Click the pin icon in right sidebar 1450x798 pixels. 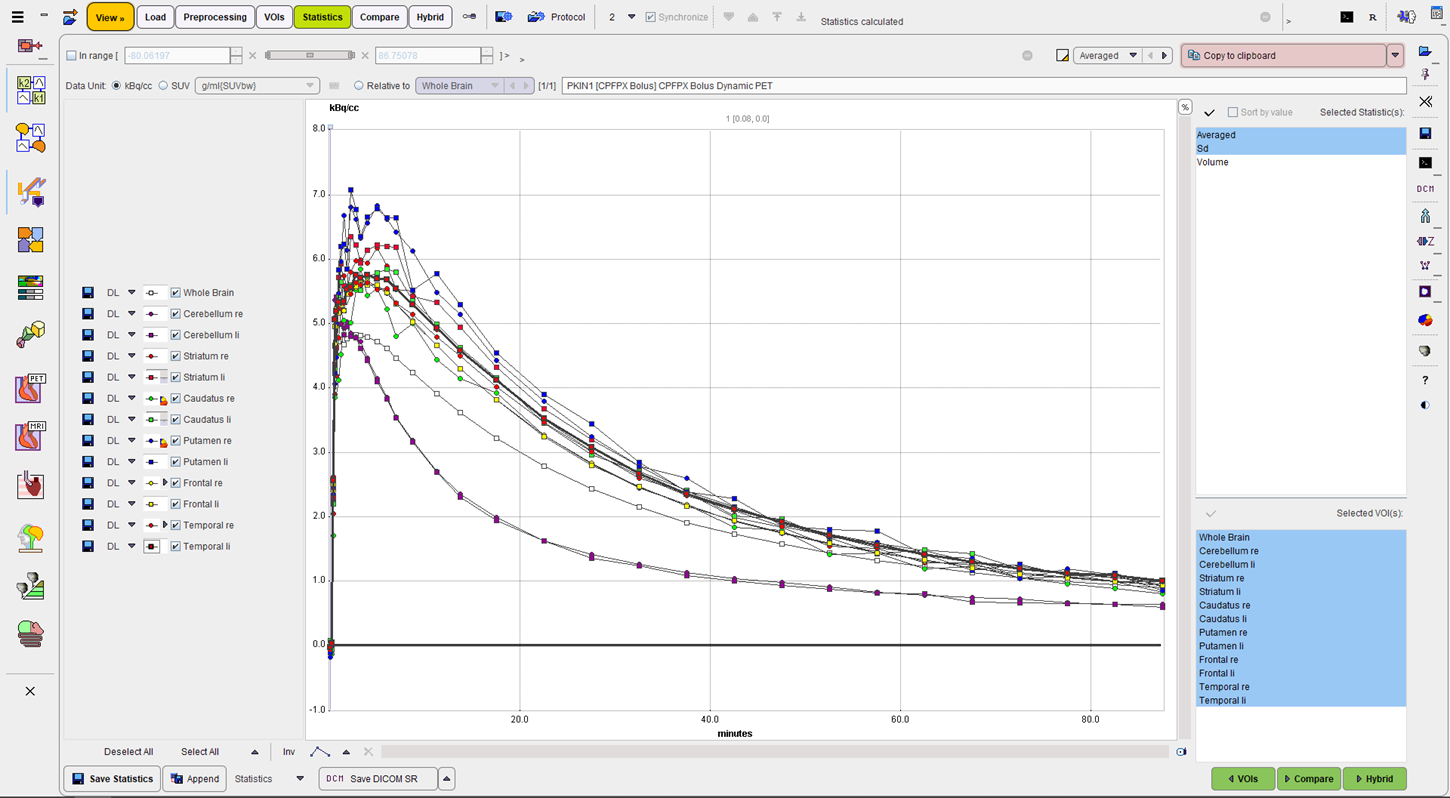1425,75
